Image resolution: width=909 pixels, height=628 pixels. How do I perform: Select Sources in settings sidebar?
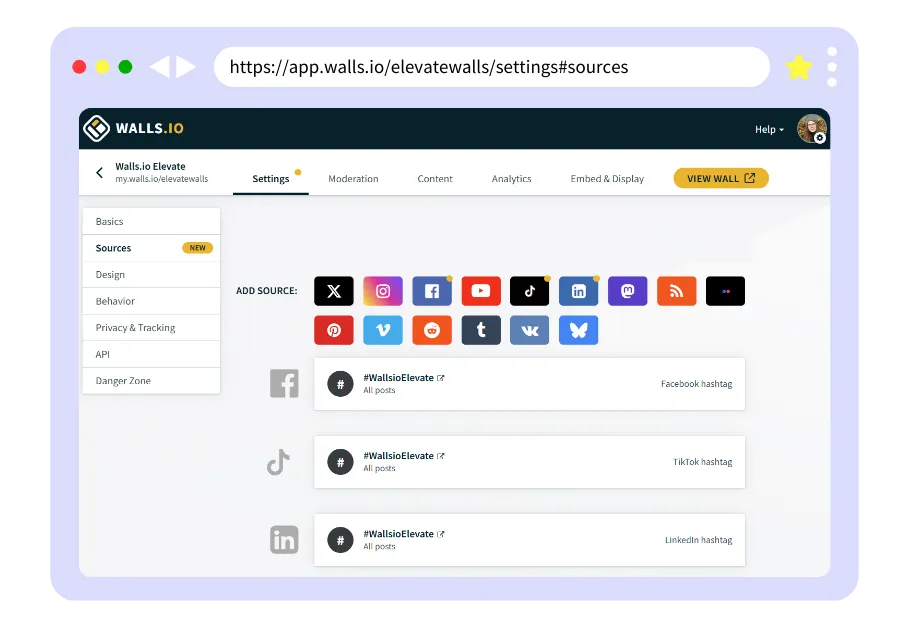[151, 248]
